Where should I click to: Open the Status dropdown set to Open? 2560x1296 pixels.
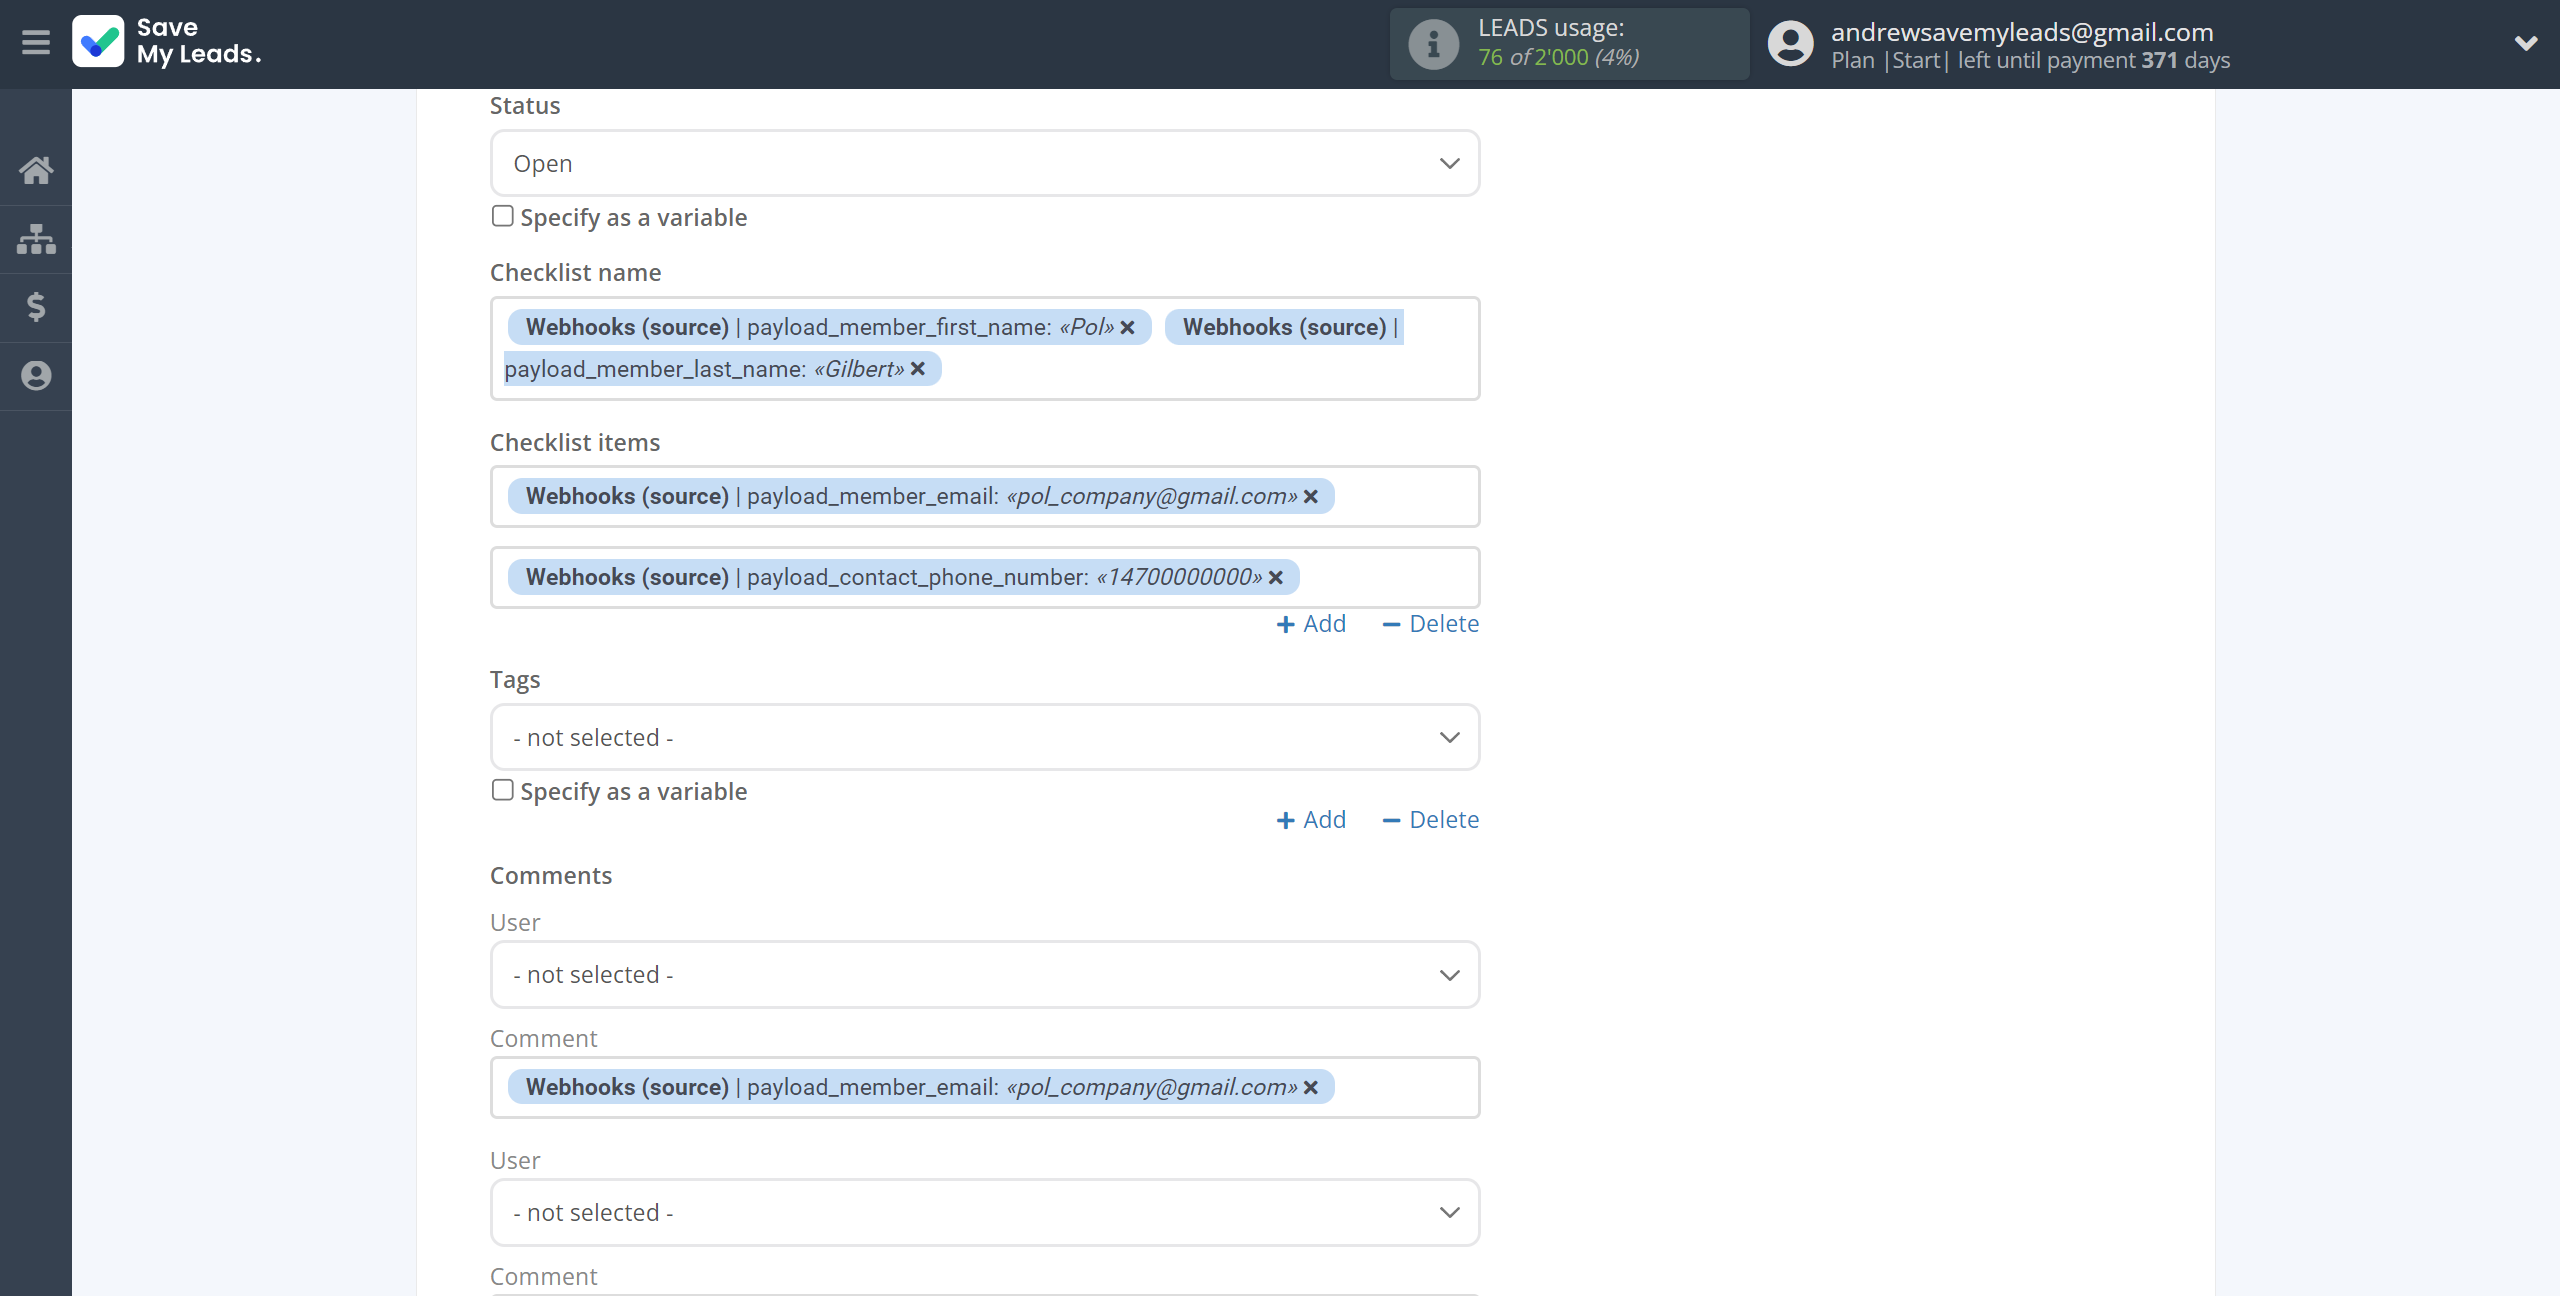(985, 163)
